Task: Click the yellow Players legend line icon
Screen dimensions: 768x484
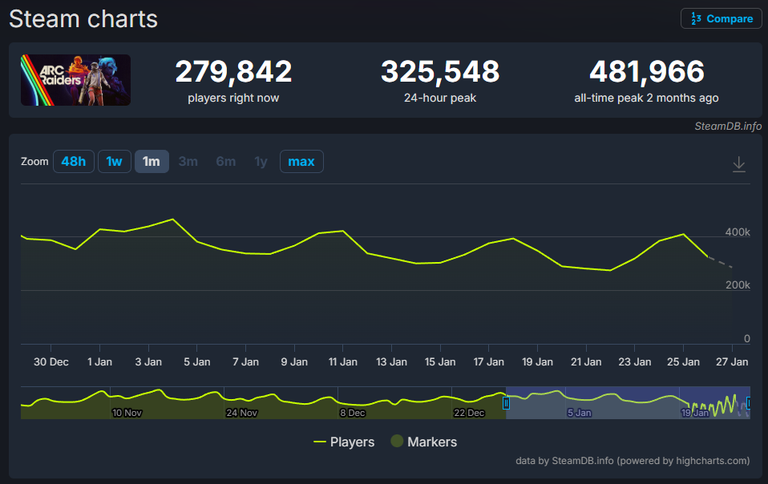Action: tap(320, 441)
